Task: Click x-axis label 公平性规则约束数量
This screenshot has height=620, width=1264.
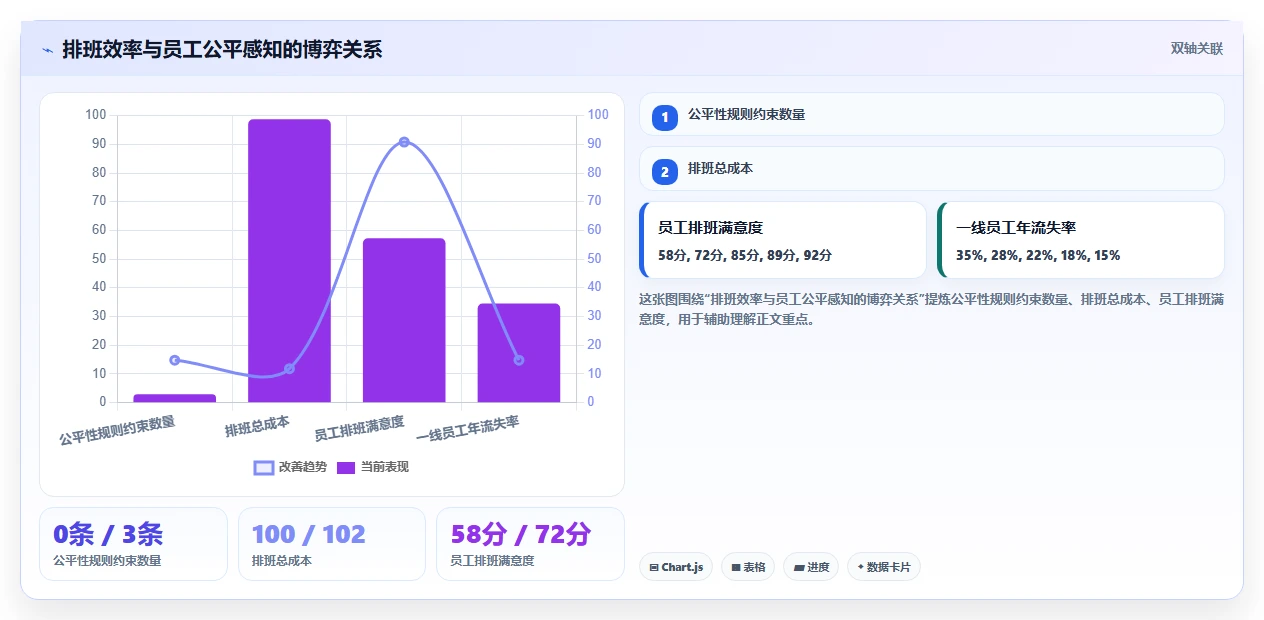Action: (x=118, y=431)
